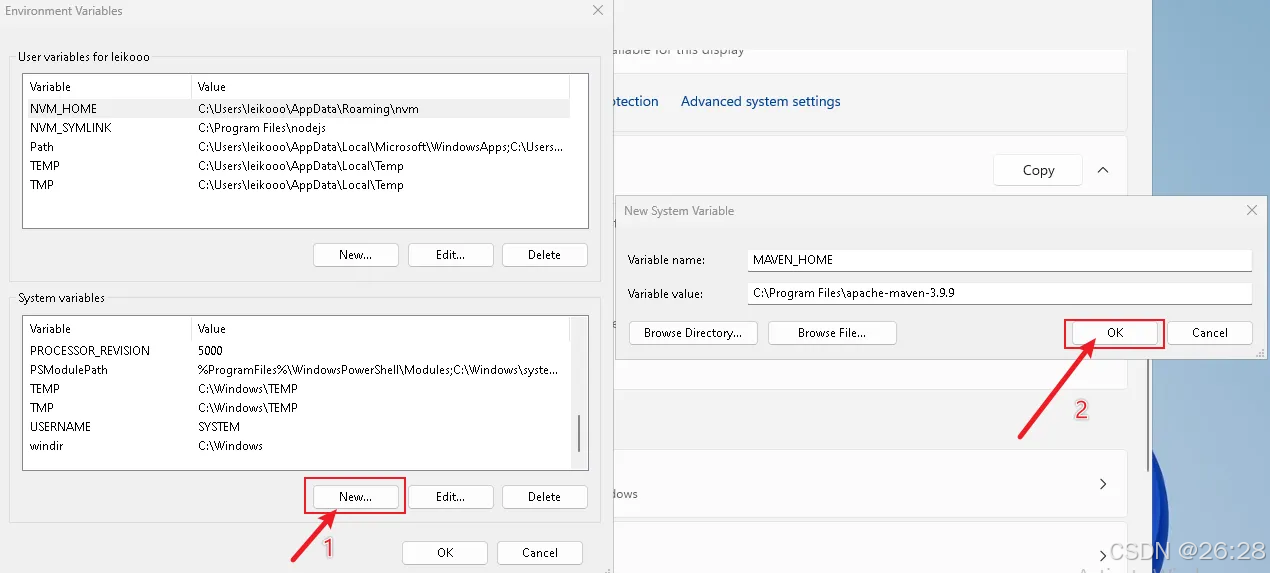Image resolution: width=1270 pixels, height=573 pixels.
Task: Select user TEMP with AppData\Local\Temp value
Action: coord(296,166)
